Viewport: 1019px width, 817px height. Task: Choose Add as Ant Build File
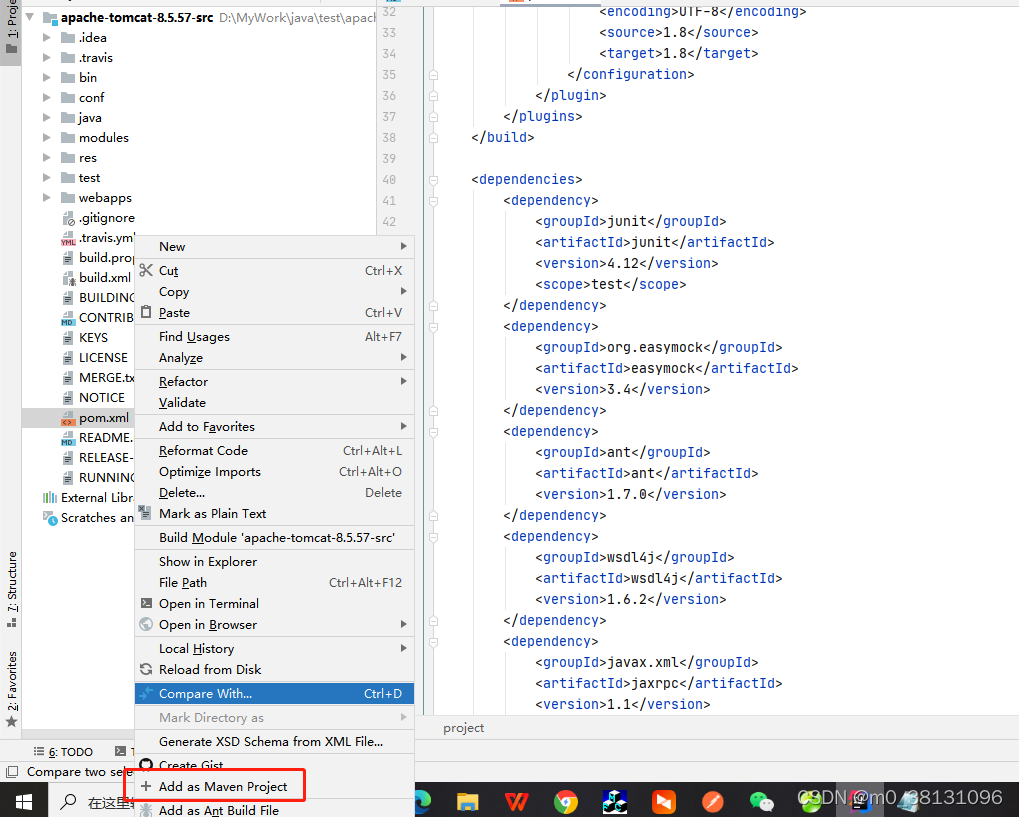[x=274, y=810]
